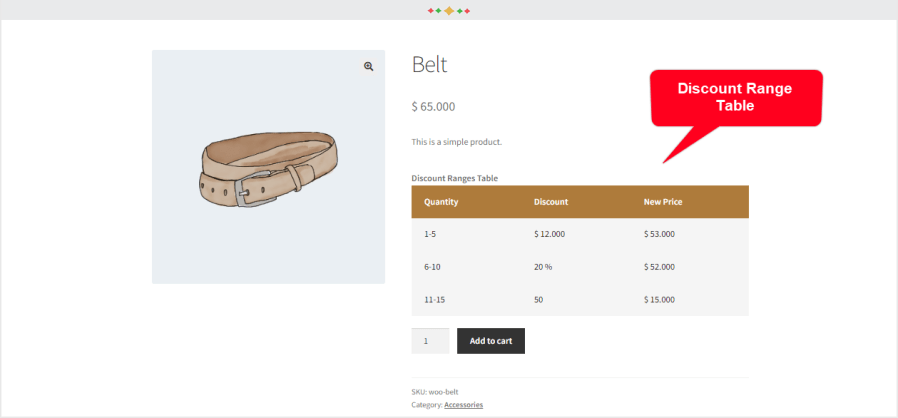Screen dimensions: 898x418
Task: Click the New Price column header
Action: [663, 202]
